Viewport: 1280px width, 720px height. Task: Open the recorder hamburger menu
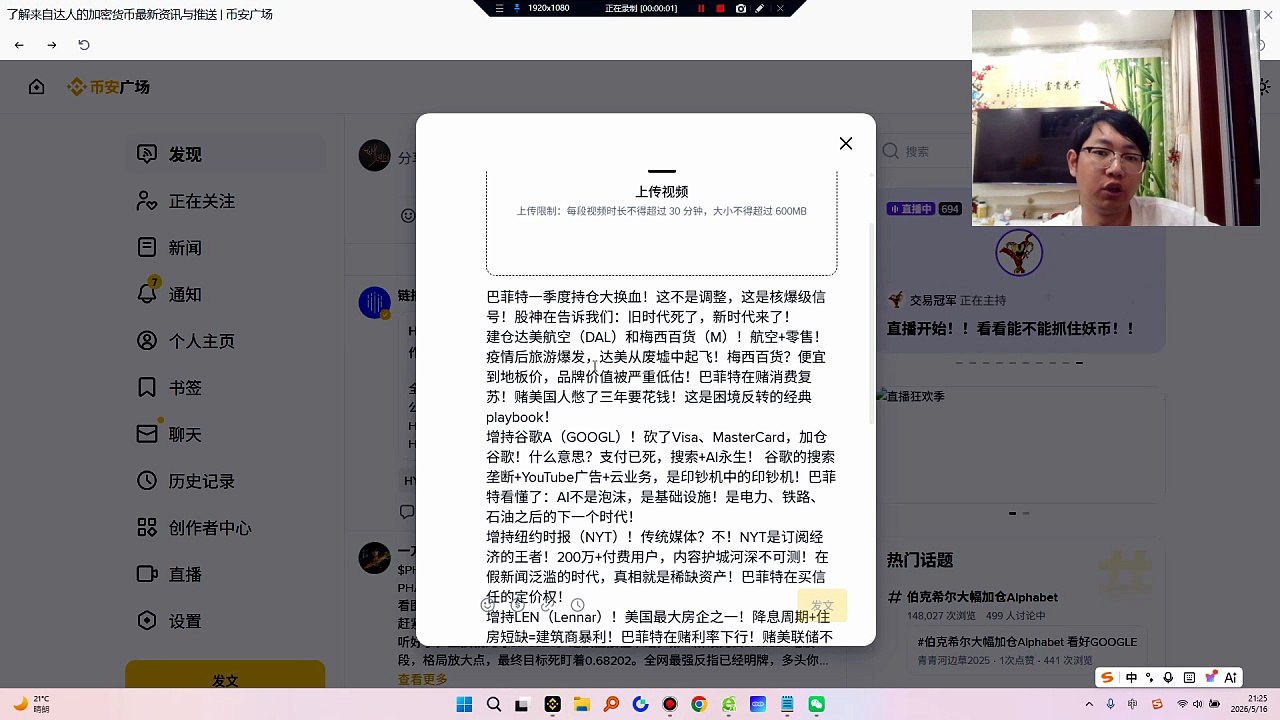pos(500,8)
